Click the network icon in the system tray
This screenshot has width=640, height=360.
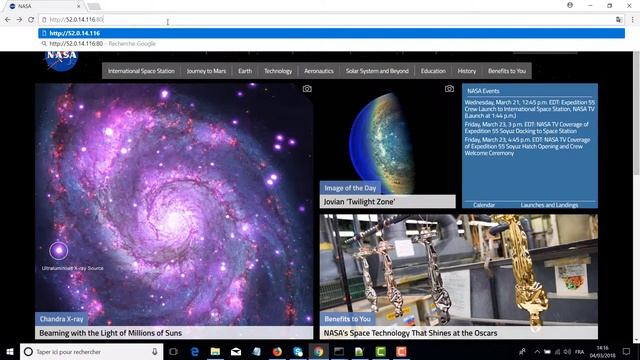click(557, 352)
